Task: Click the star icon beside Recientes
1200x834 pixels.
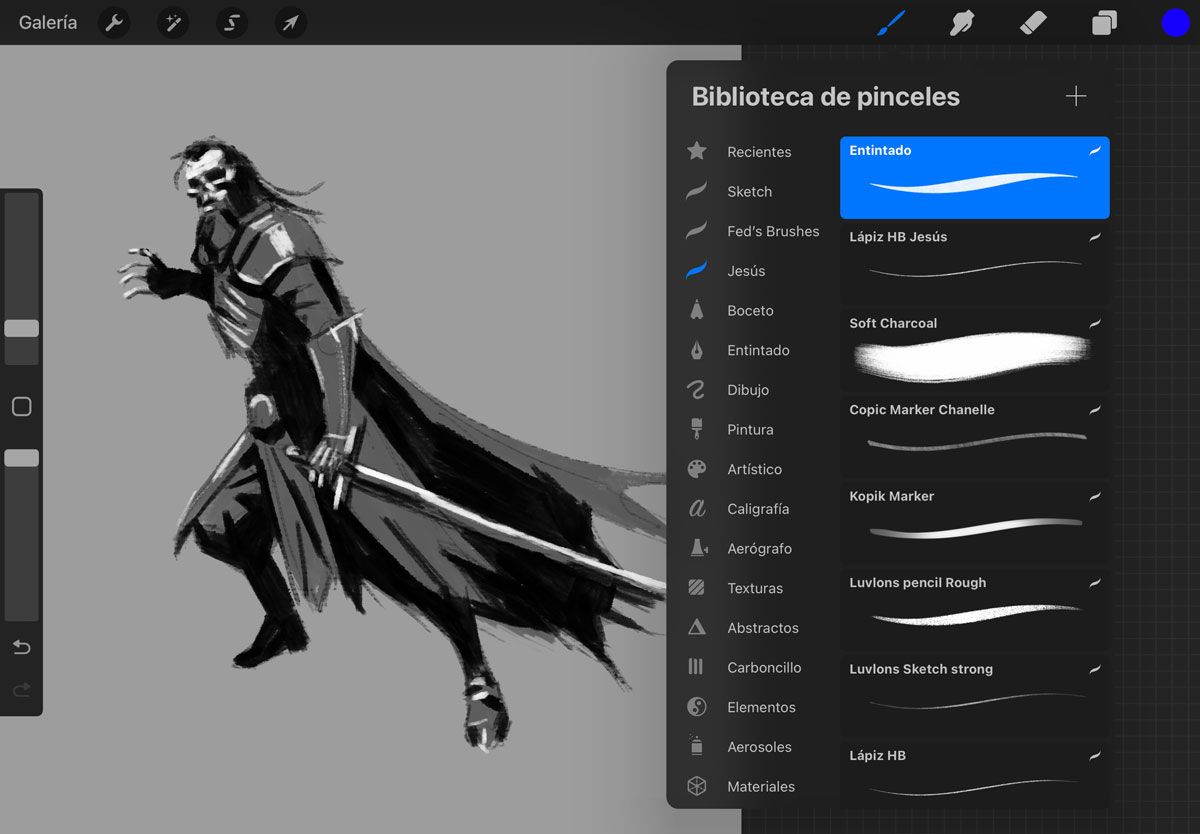Action: 697,151
